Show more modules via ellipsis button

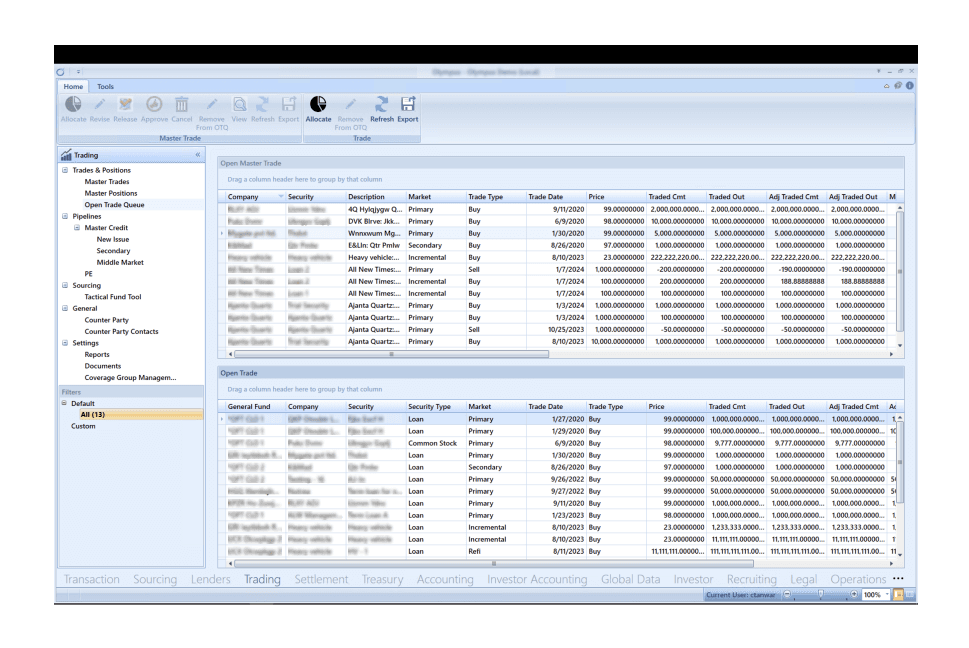click(898, 578)
